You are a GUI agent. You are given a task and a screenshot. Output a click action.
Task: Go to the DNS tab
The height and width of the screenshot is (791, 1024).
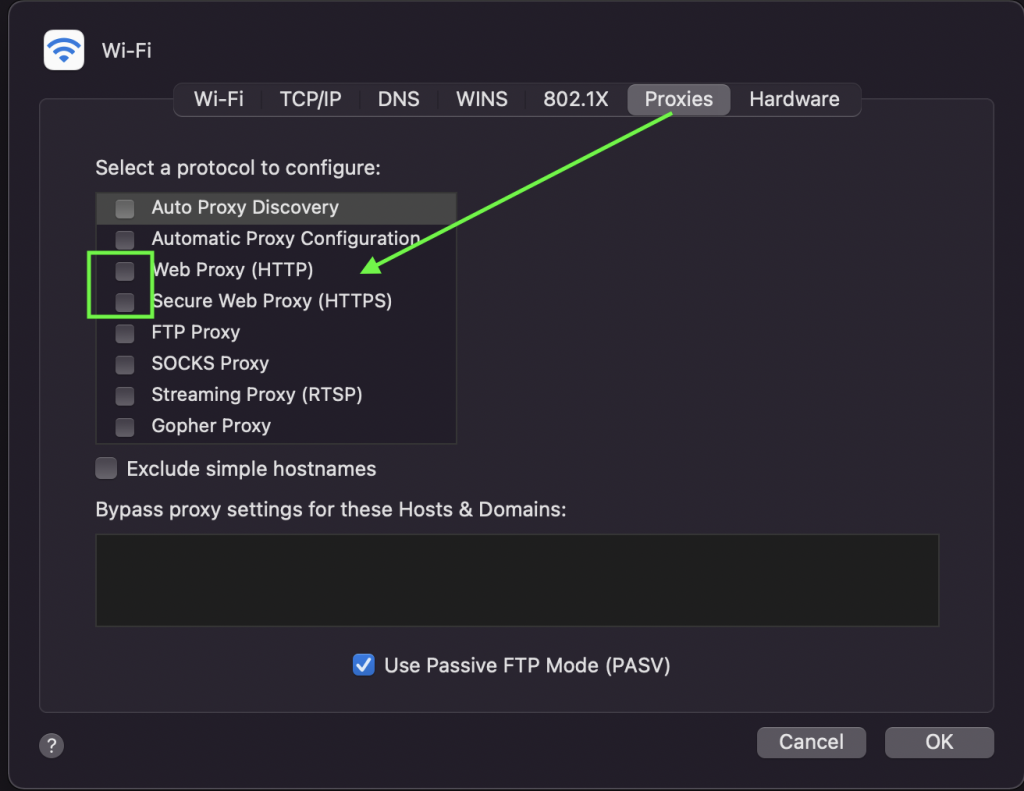[398, 99]
